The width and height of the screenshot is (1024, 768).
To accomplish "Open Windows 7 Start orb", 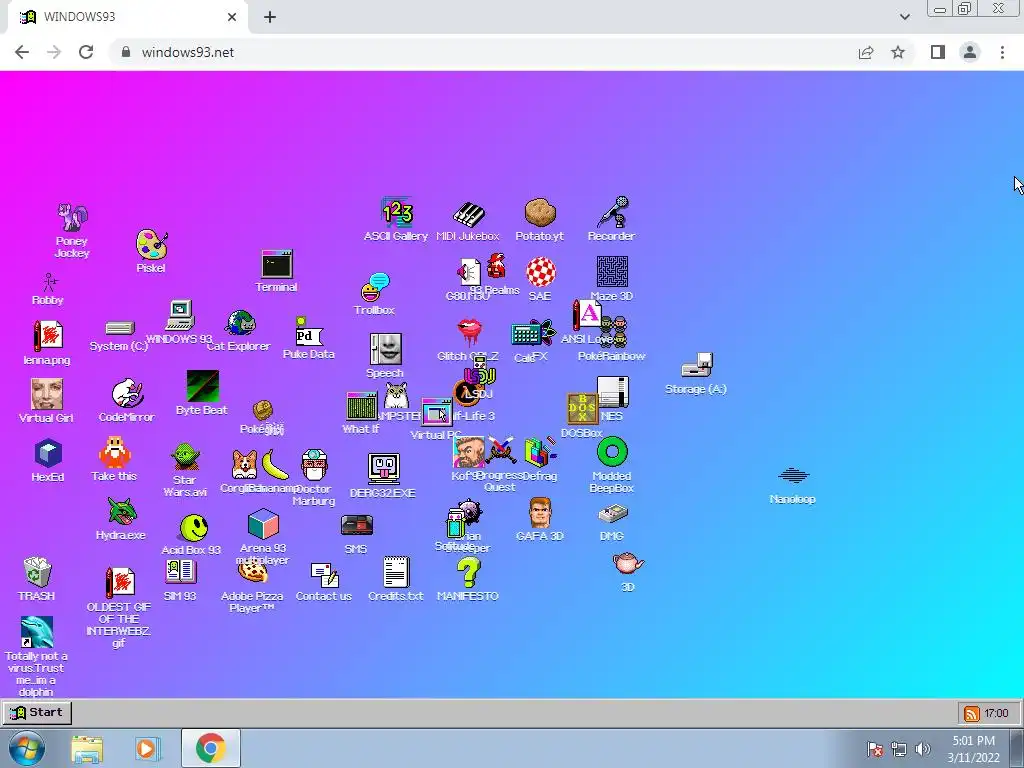I will 27,748.
